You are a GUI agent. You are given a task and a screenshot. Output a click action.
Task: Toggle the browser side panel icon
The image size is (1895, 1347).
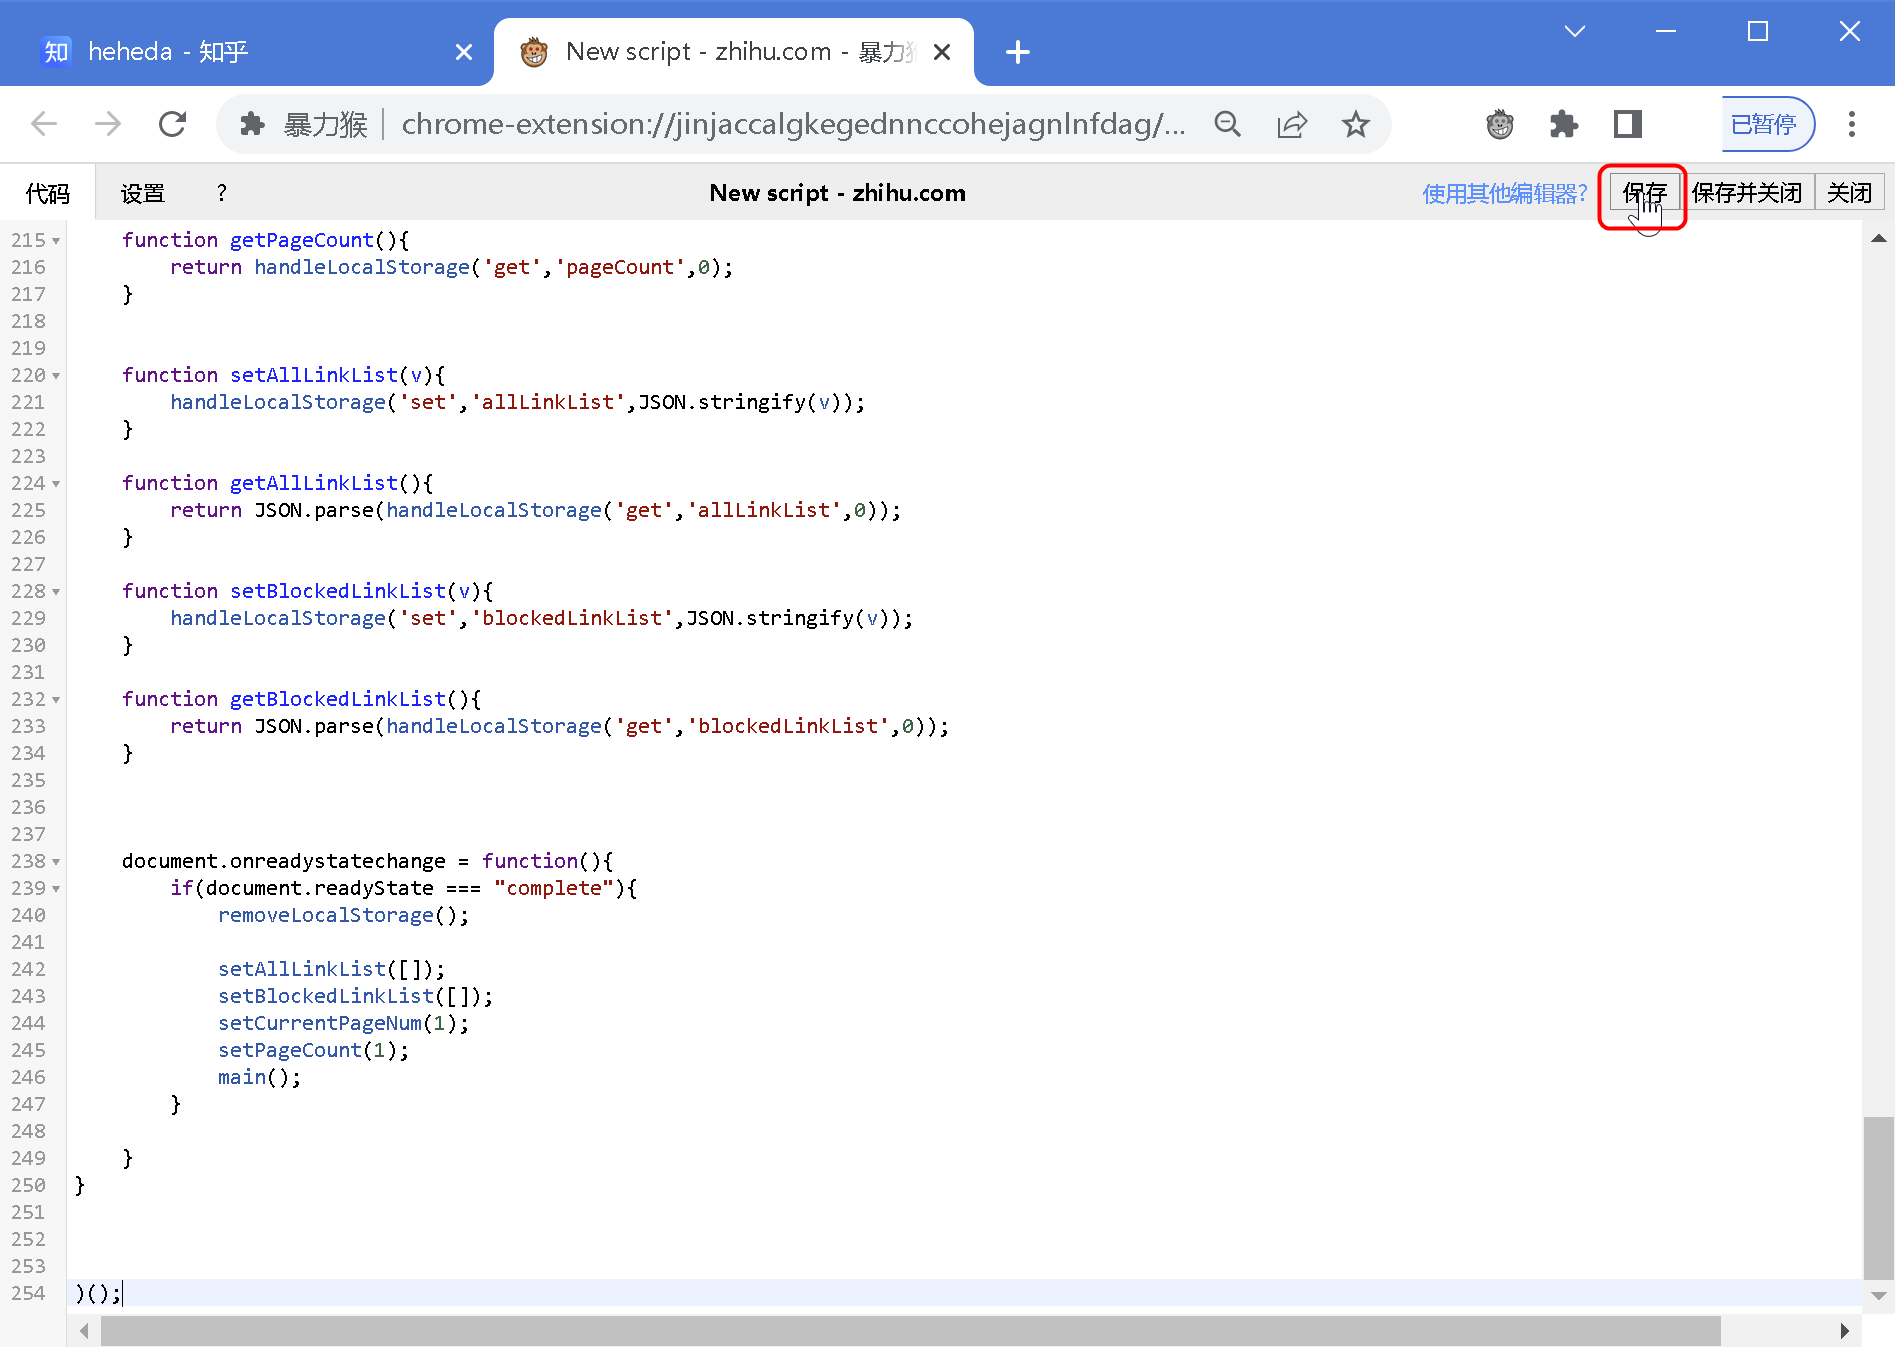1627,124
